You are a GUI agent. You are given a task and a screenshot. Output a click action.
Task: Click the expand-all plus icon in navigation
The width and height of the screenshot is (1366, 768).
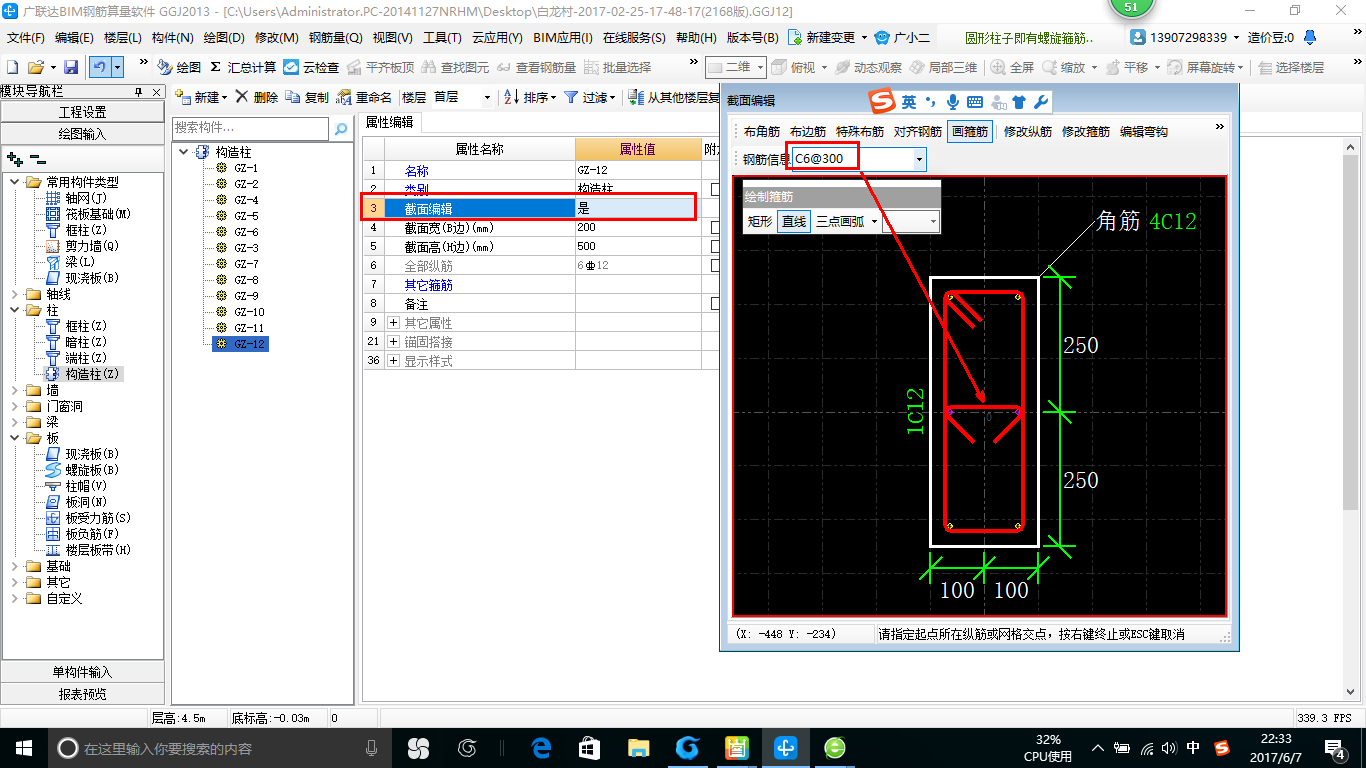pos(14,159)
